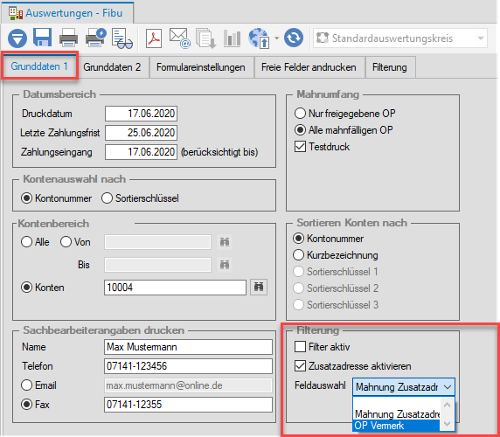Open the Standardauswertungskreis dropdown
Screen dimensions: 500x437
click(400, 38)
